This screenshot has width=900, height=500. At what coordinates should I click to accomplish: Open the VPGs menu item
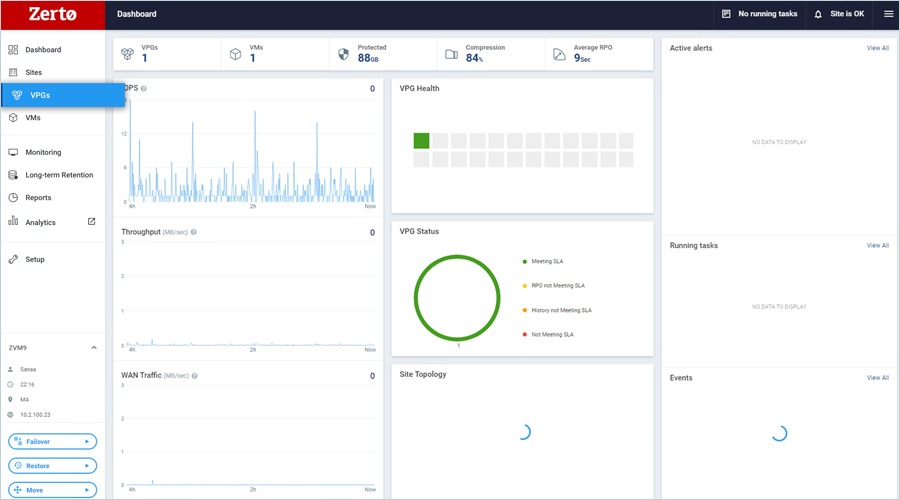point(40,95)
